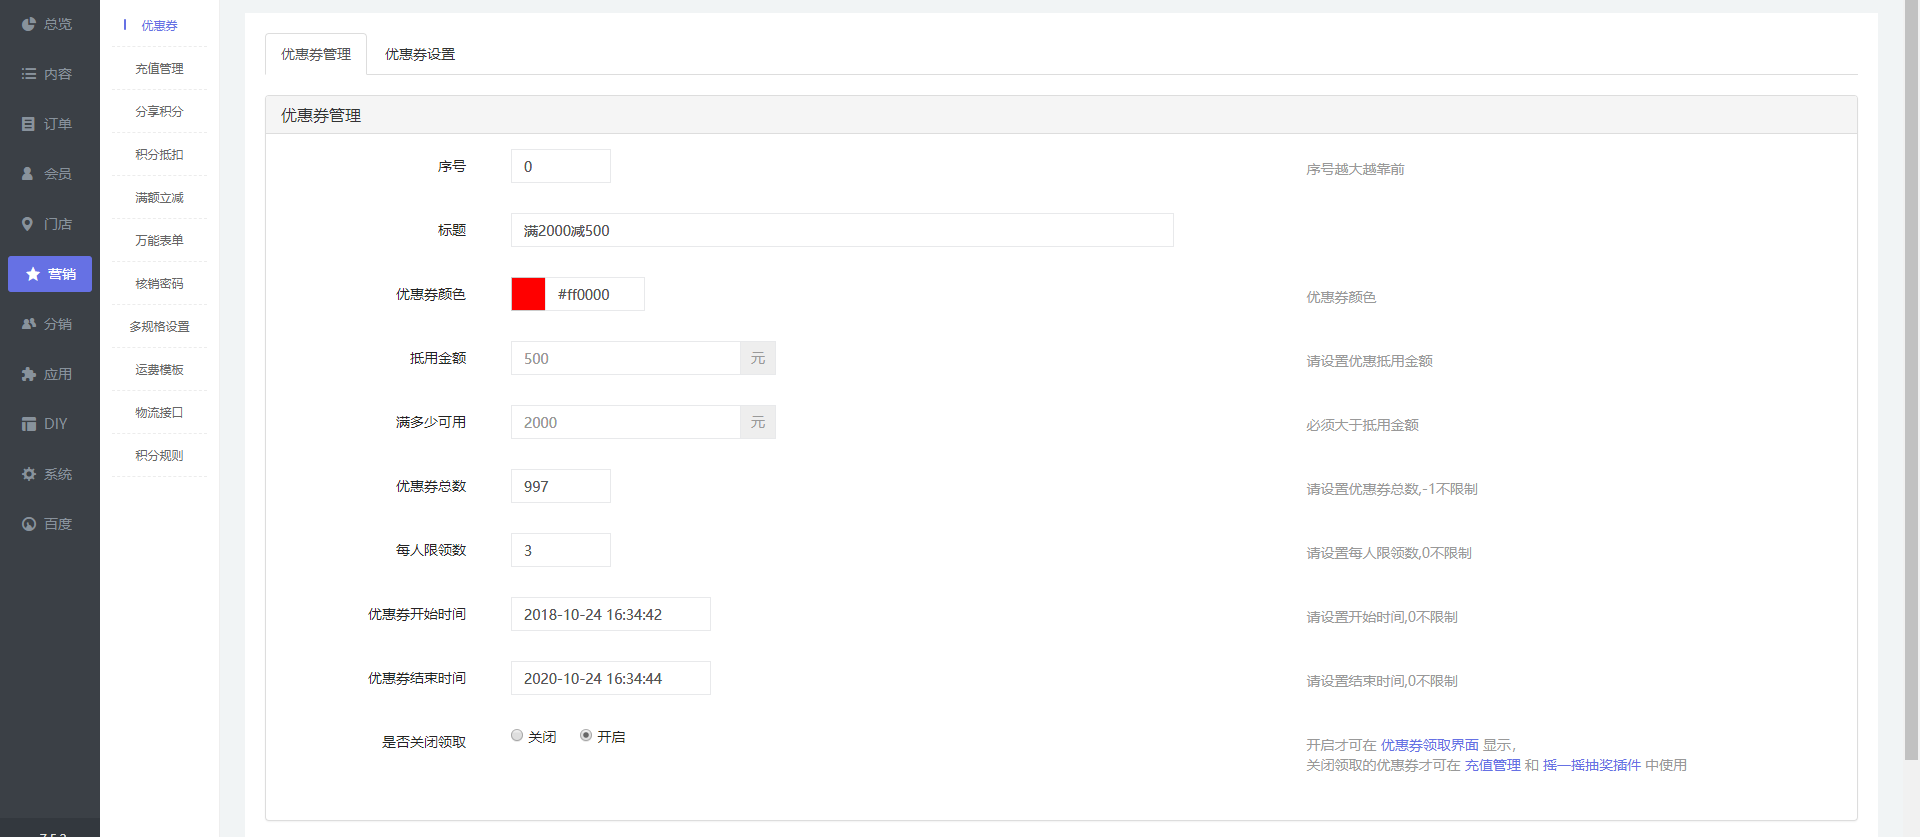The width and height of the screenshot is (1920, 837).
Task: Click the red coupon color swatch
Action: tap(528, 294)
